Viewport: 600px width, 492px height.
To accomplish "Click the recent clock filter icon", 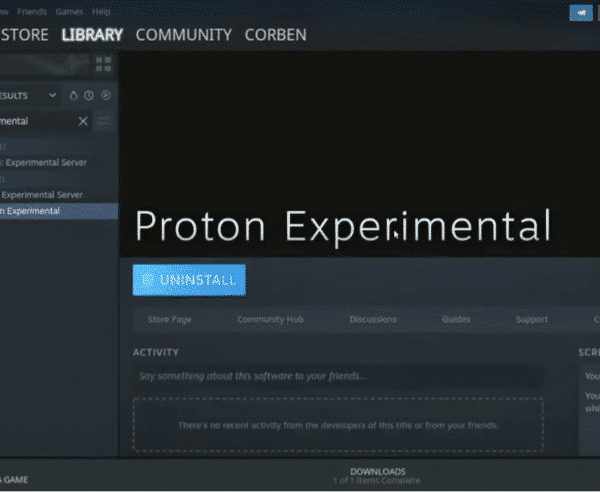I will point(89,95).
